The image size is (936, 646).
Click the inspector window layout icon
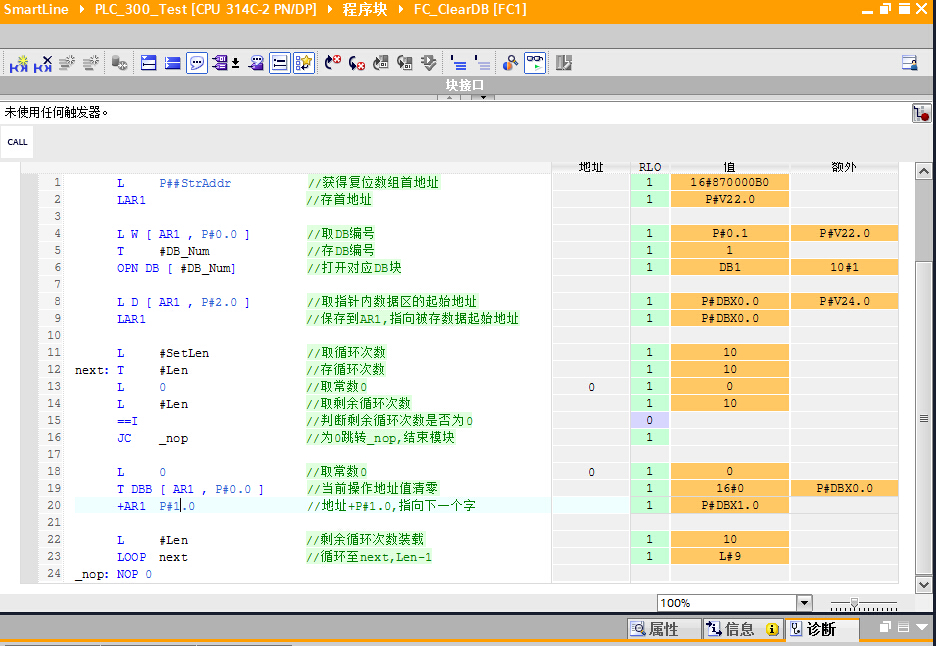904,627
